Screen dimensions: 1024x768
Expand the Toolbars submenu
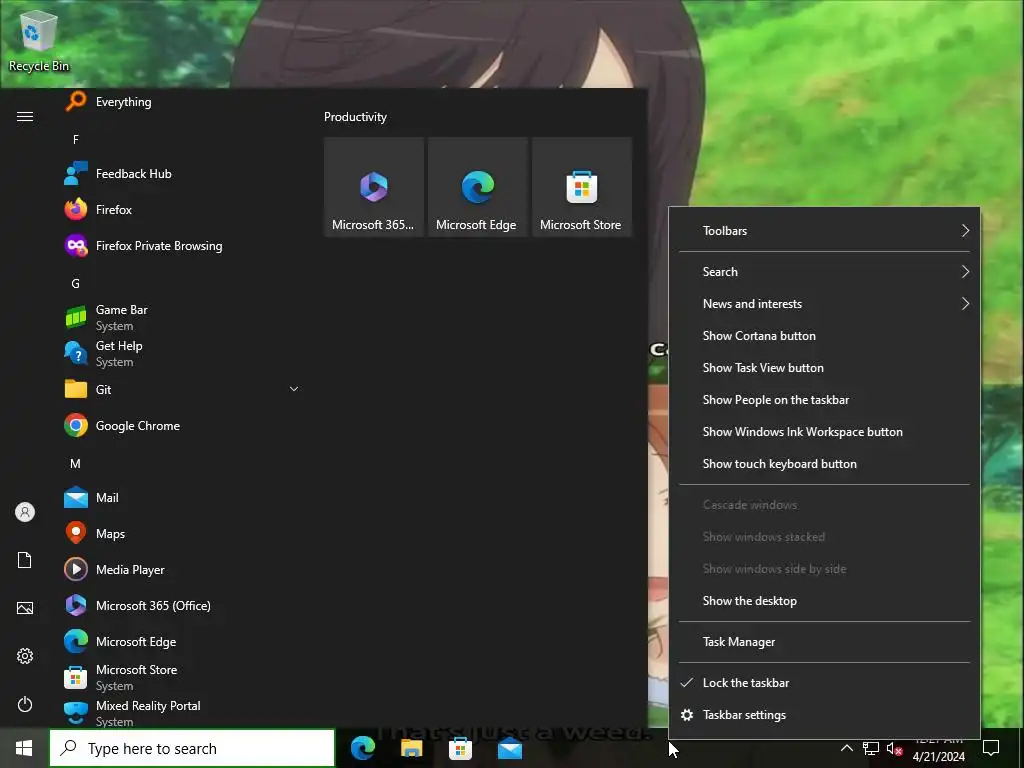click(824, 231)
